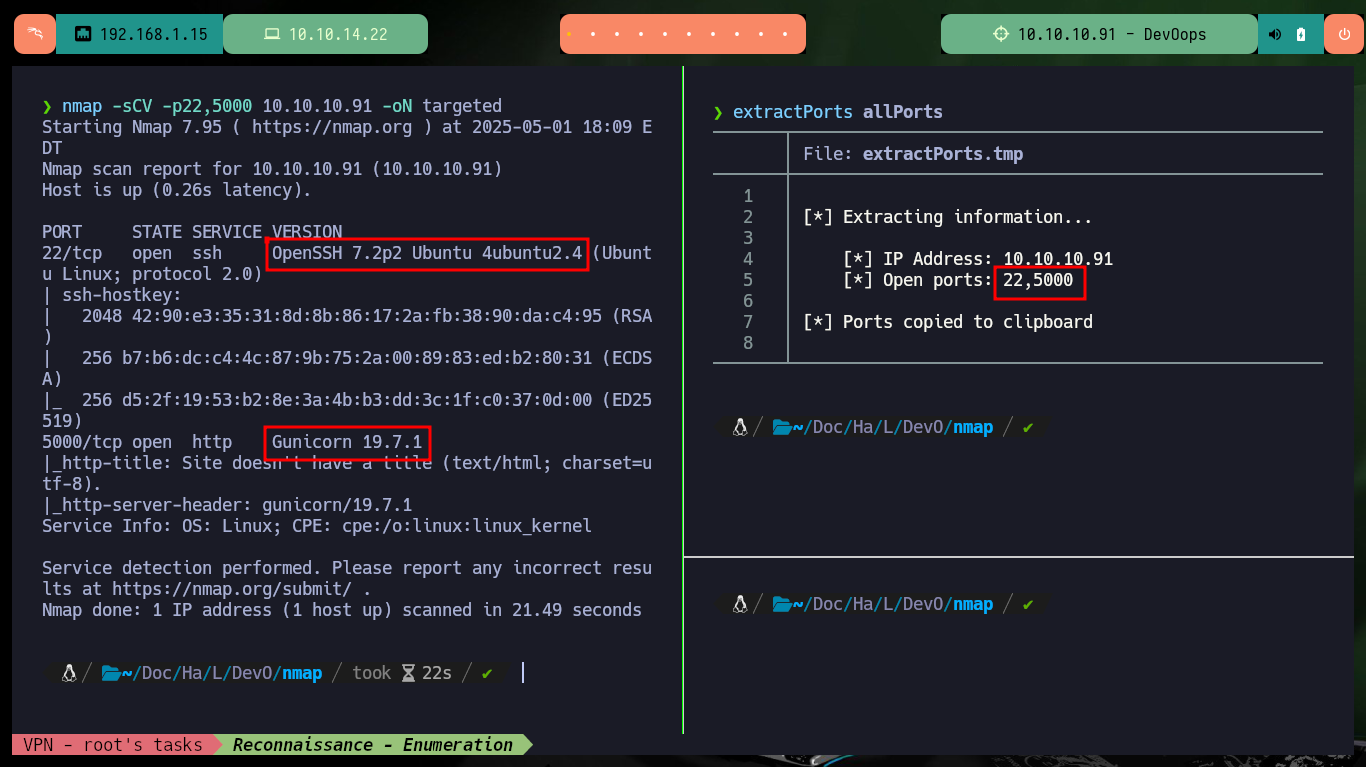
Task: Click "nmap" directory in left pane prompt
Action: pos(302,673)
